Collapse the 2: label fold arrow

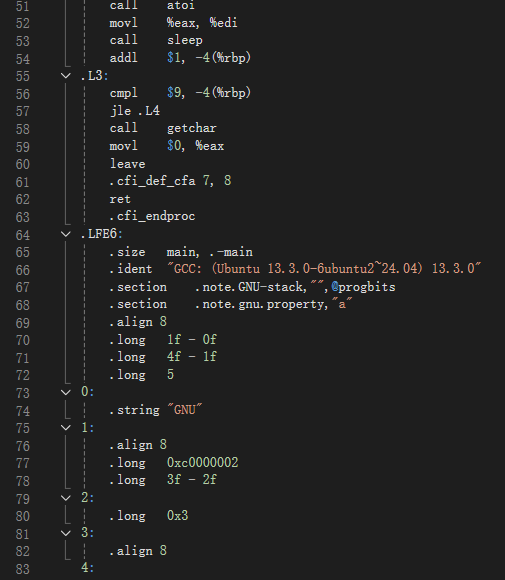[x=65, y=498]
